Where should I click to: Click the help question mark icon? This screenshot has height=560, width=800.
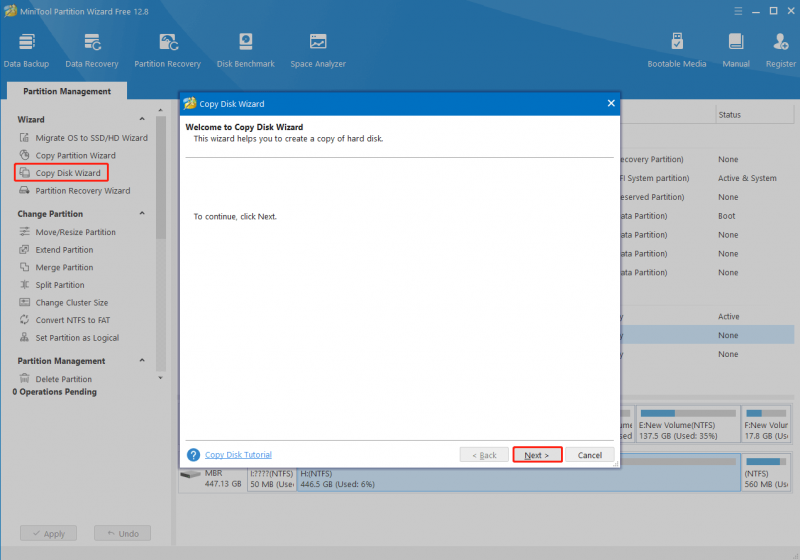[193, 454]
